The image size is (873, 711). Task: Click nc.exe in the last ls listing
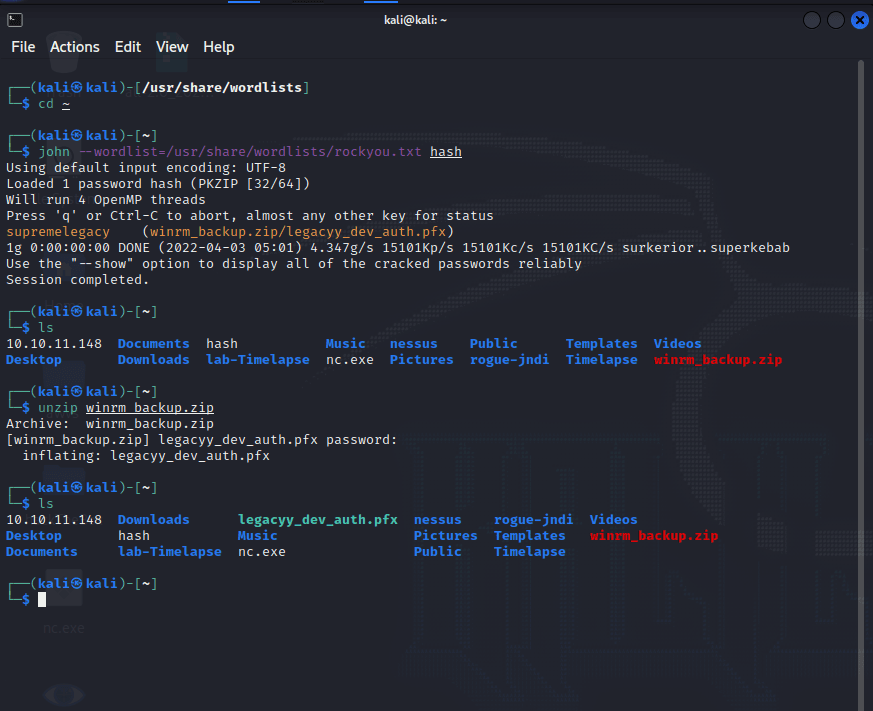point(262,552)
